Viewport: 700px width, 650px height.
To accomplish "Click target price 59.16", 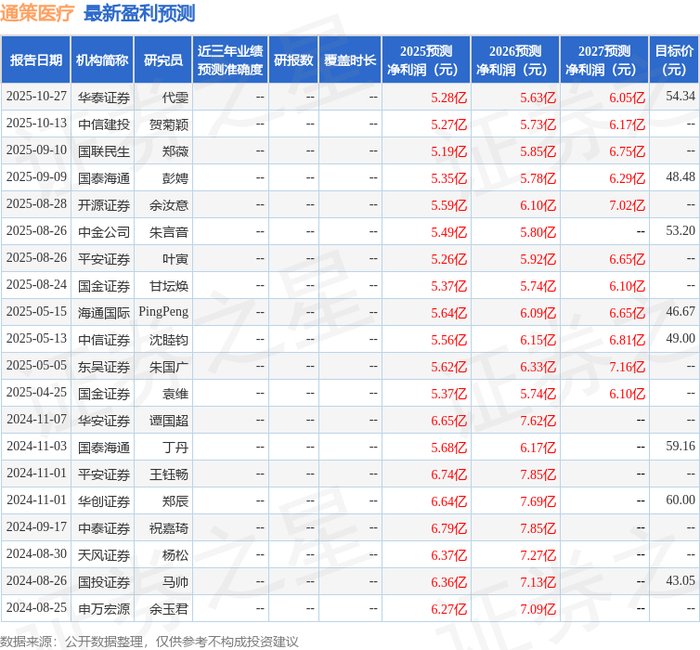I will click(680, 446).
